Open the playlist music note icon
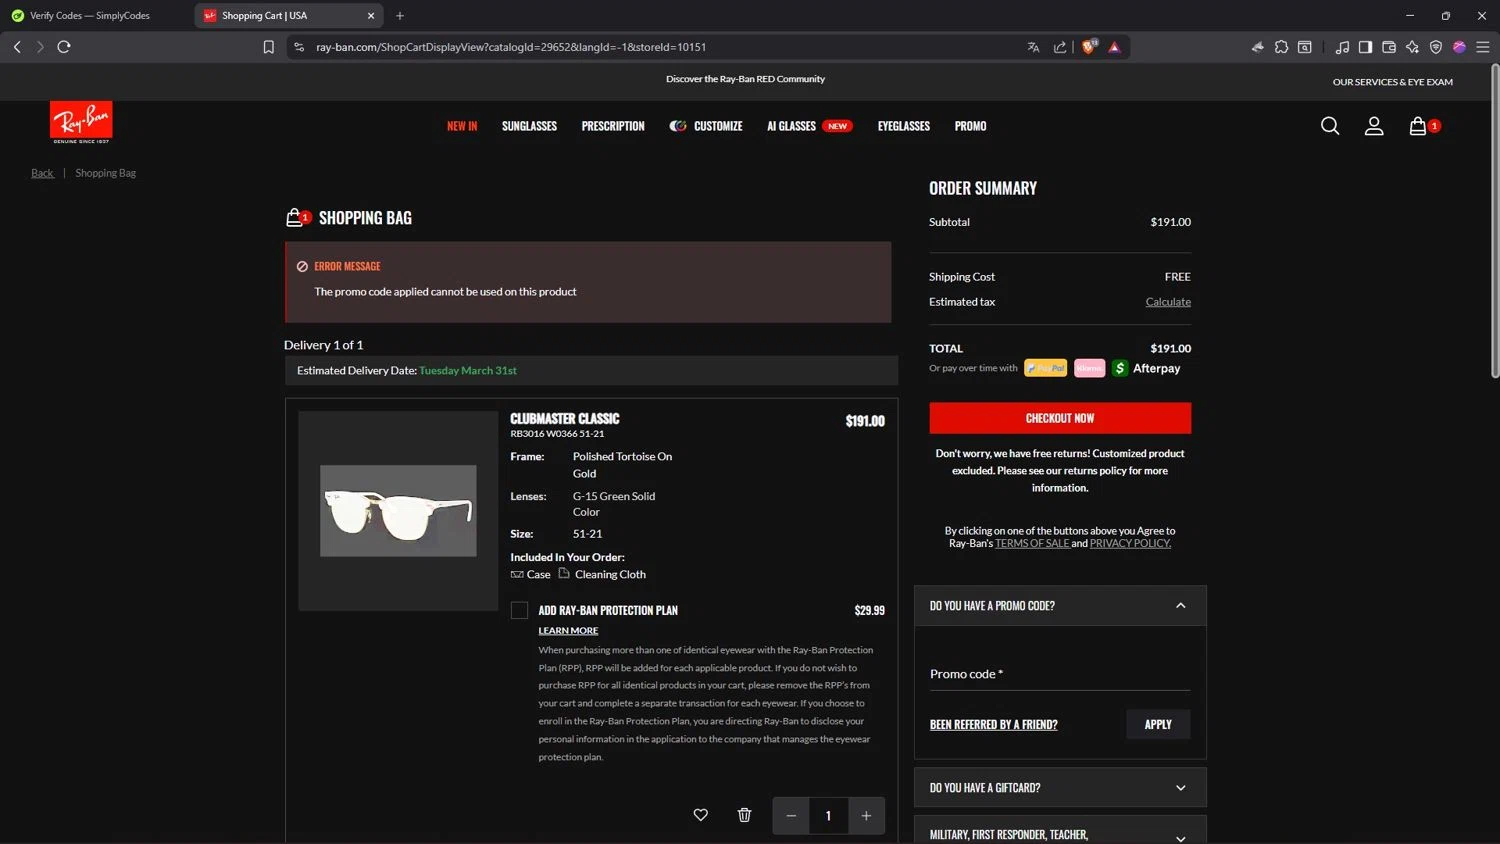The image size is (1500, 844). [x=1342, y=47]
